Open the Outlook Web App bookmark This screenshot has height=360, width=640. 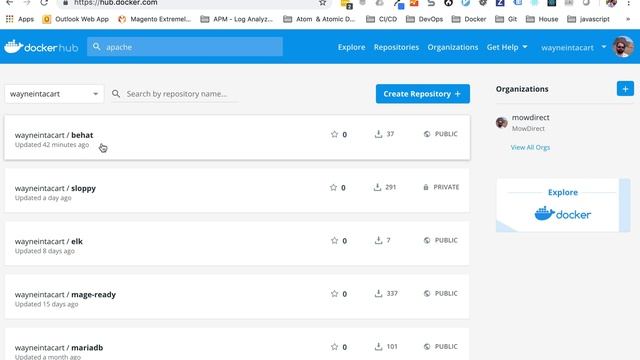(x=76, y=19)
